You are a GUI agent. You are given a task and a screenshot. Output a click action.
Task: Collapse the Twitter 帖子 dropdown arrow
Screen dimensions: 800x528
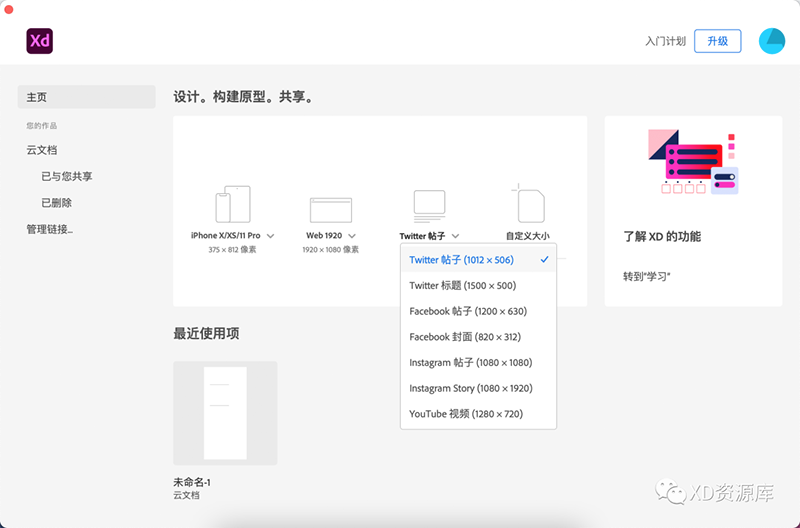pos(456,236)
